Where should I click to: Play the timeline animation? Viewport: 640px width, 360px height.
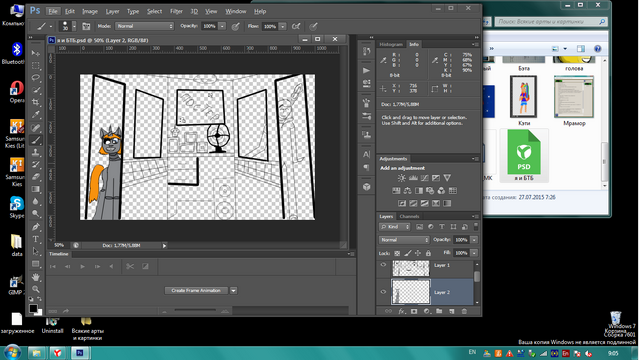(82, 267)
